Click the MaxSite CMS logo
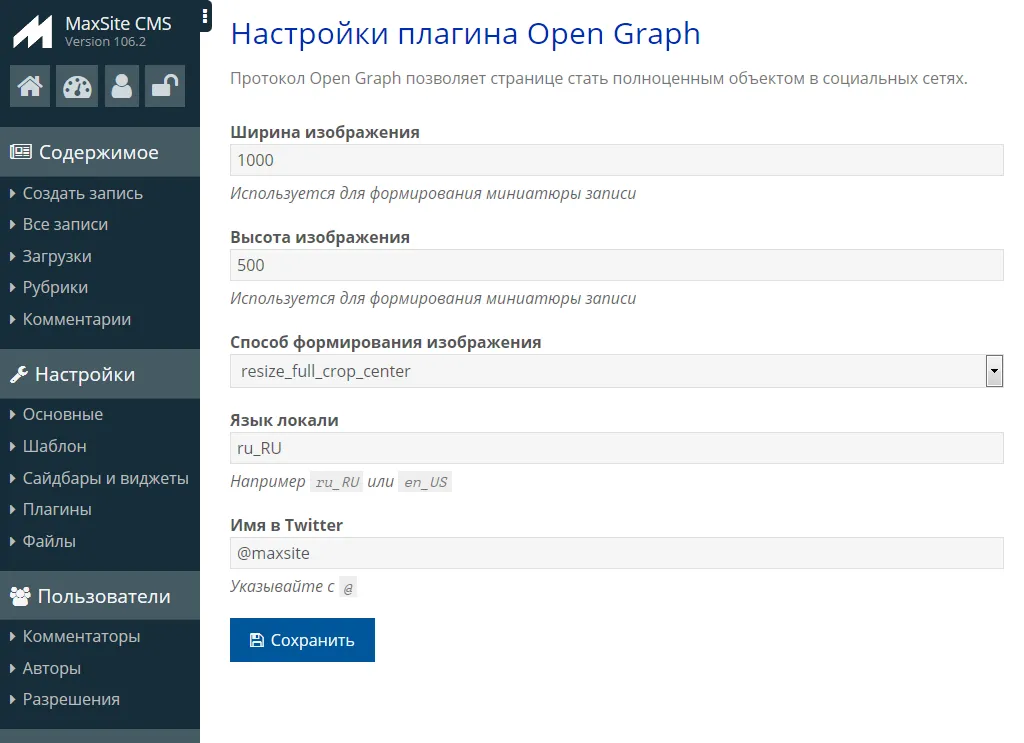This screenshot has height=743, width=1024. coord(32,31)
